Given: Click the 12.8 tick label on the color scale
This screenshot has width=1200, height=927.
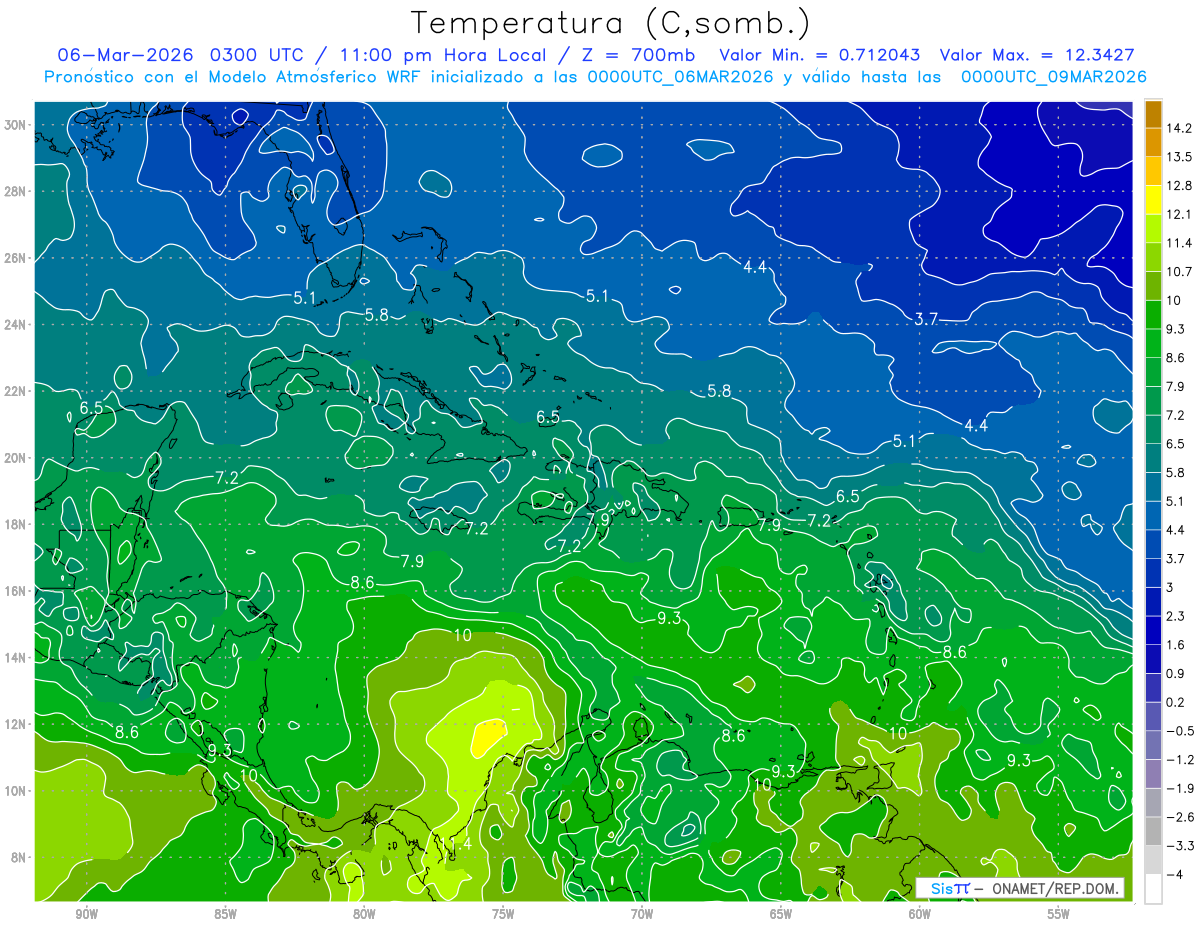Looking at the screenshot, I should 1180,186.
